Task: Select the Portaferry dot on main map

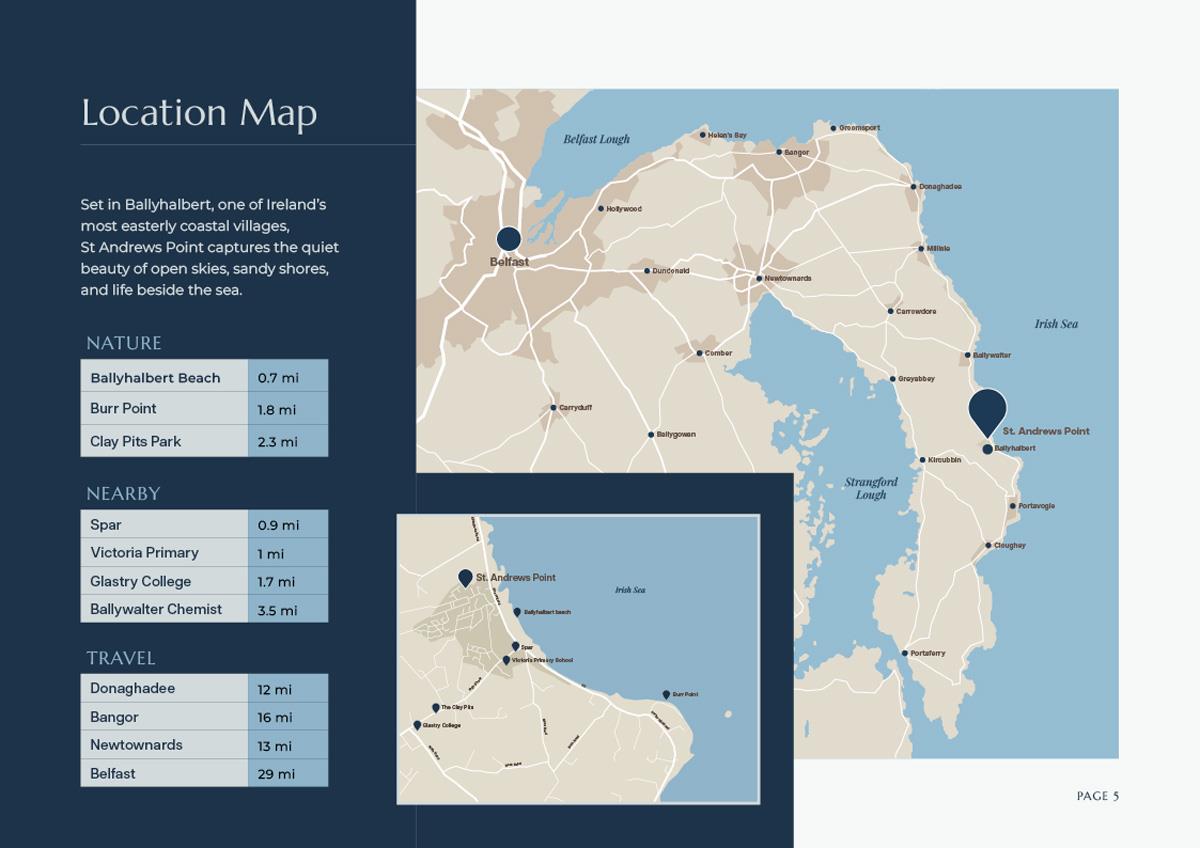Action: tap(905, 653)
